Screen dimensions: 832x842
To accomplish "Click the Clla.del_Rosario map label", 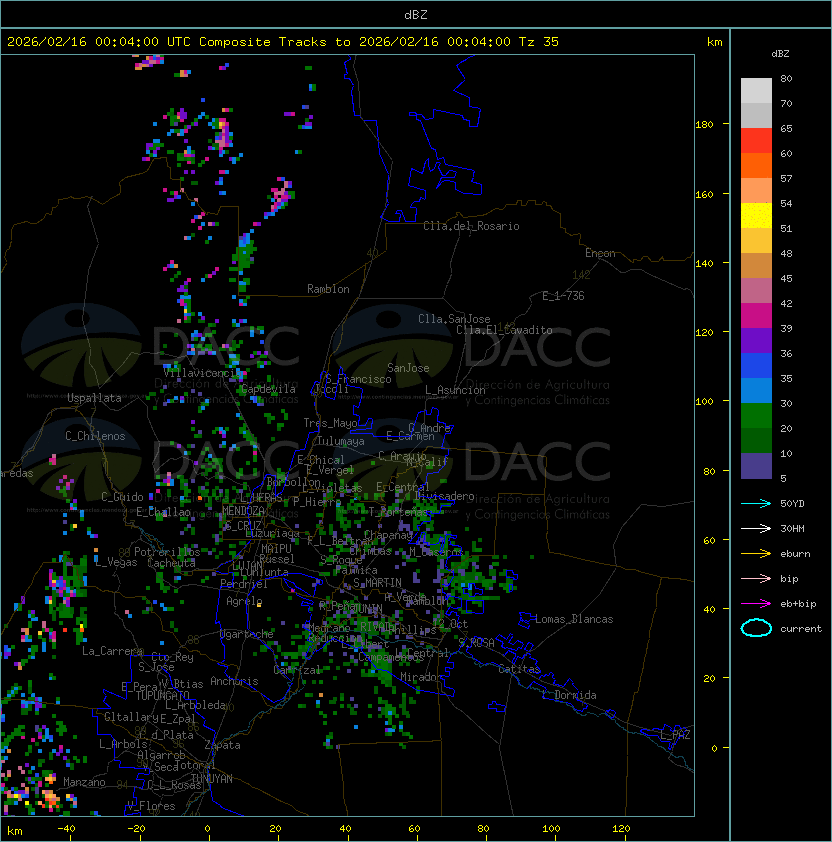I will (x=471, y=226).
